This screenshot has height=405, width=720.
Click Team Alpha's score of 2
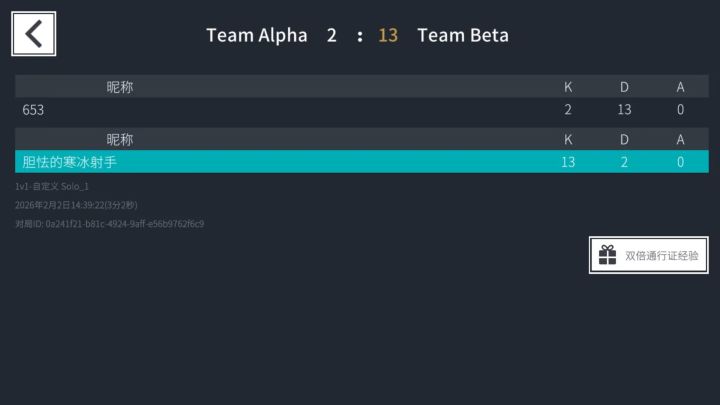331,35
